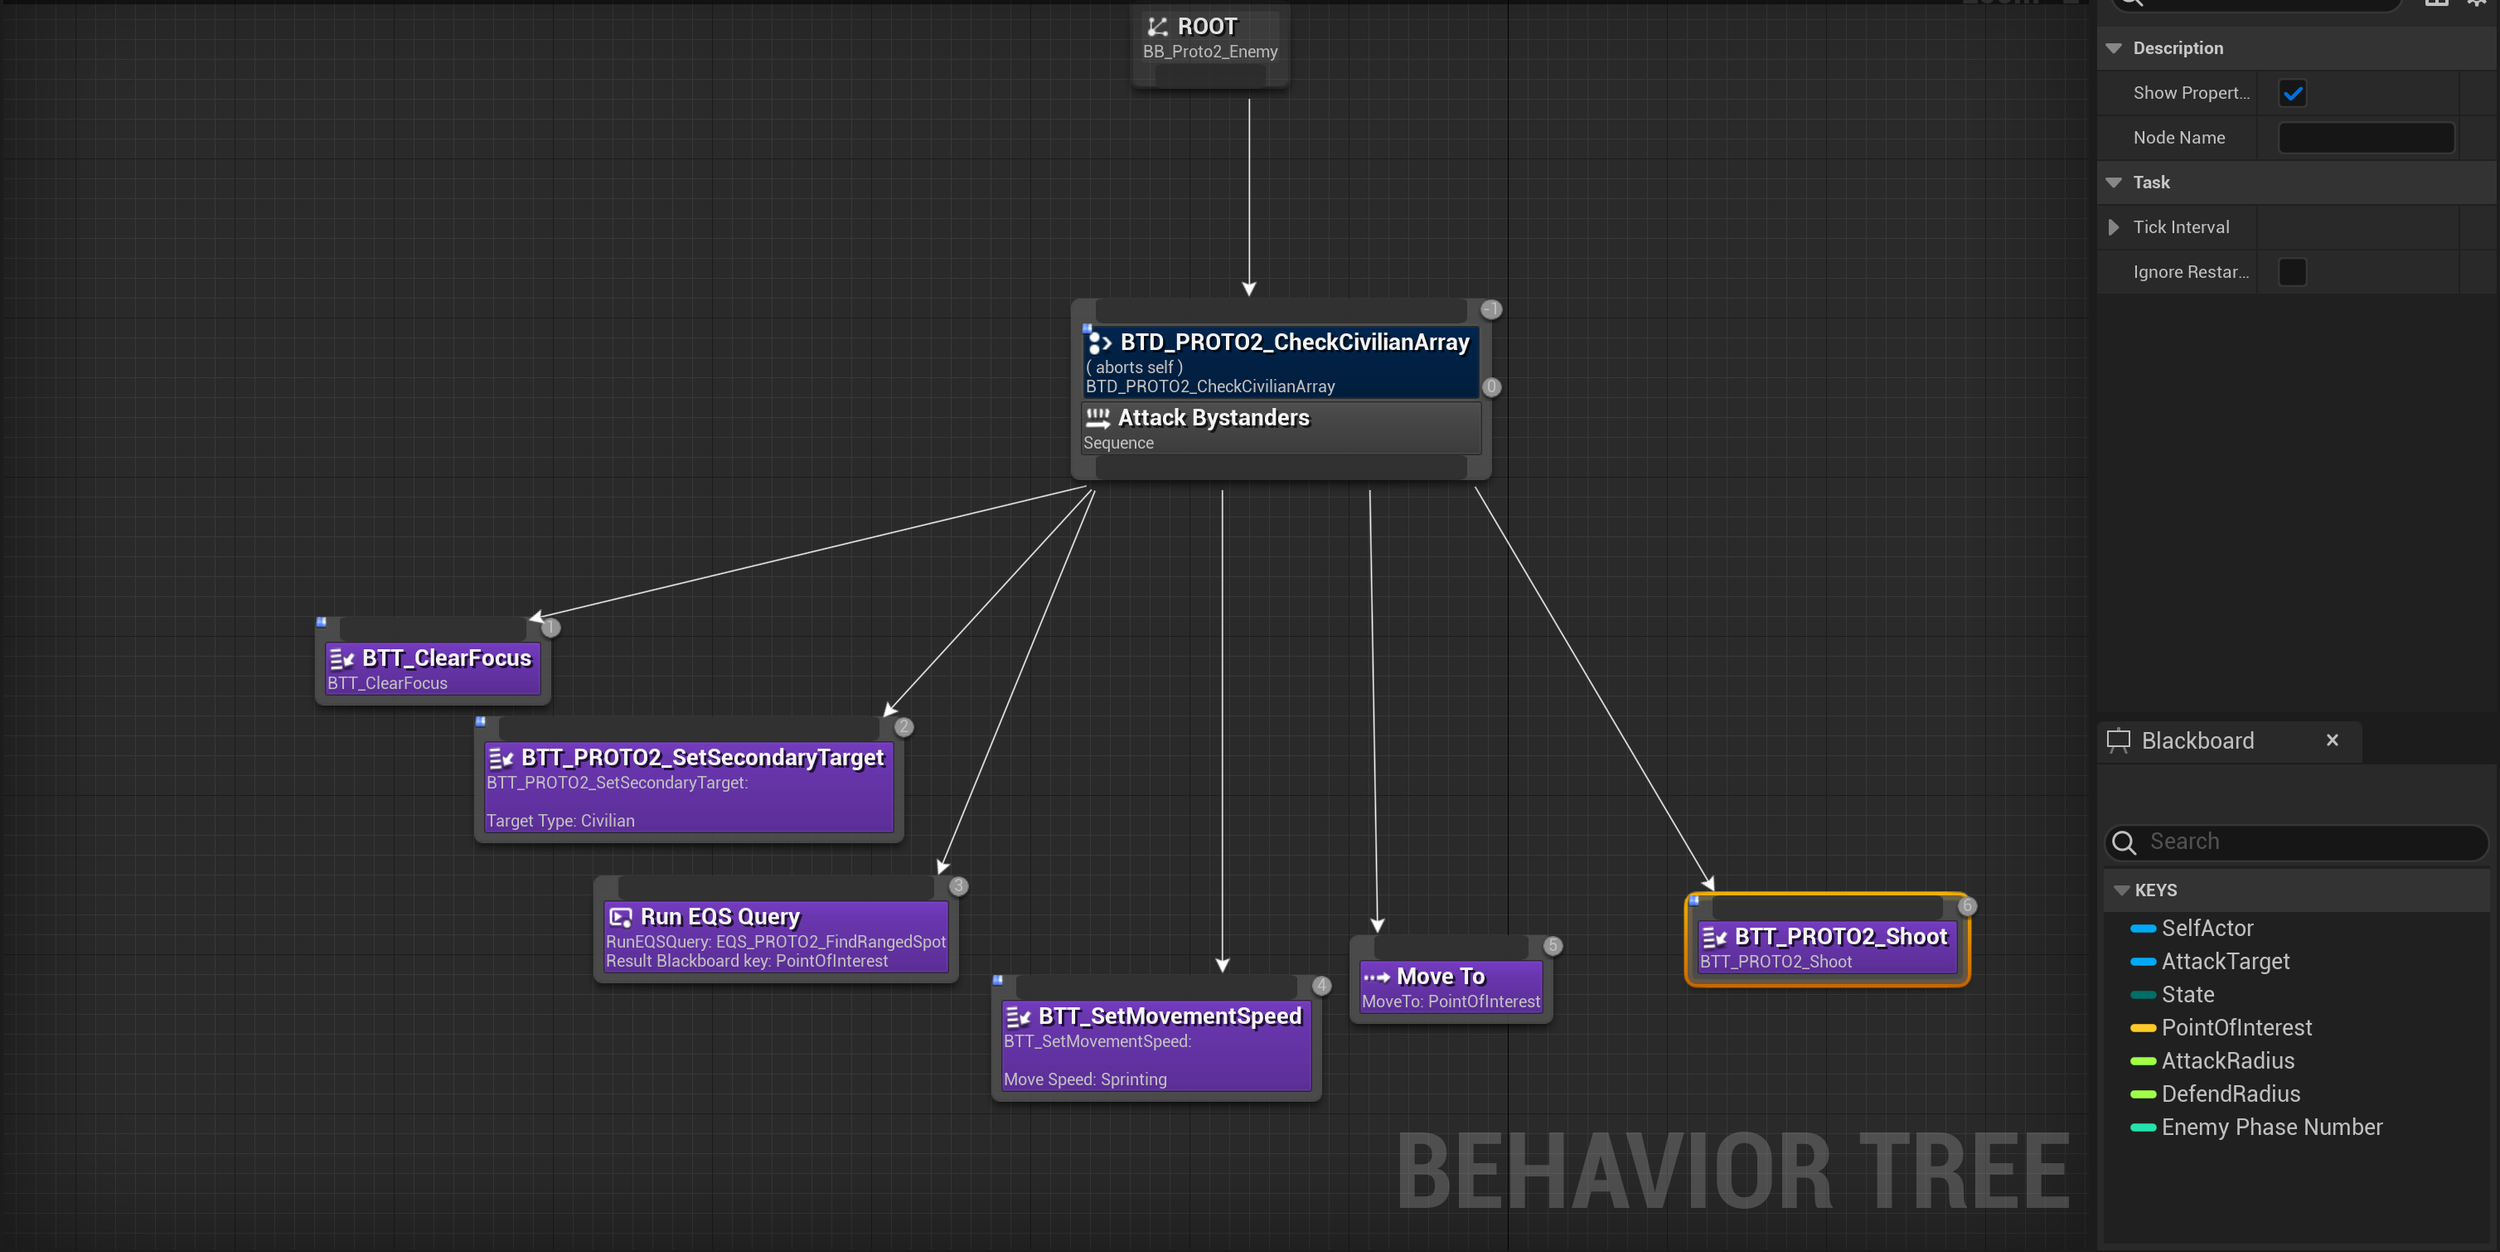The width and height of the screenshot is (2500, 1252).
Task: Click the BTT_PROTO2_Shoot task icon
Action: [x=1714, y=938]
